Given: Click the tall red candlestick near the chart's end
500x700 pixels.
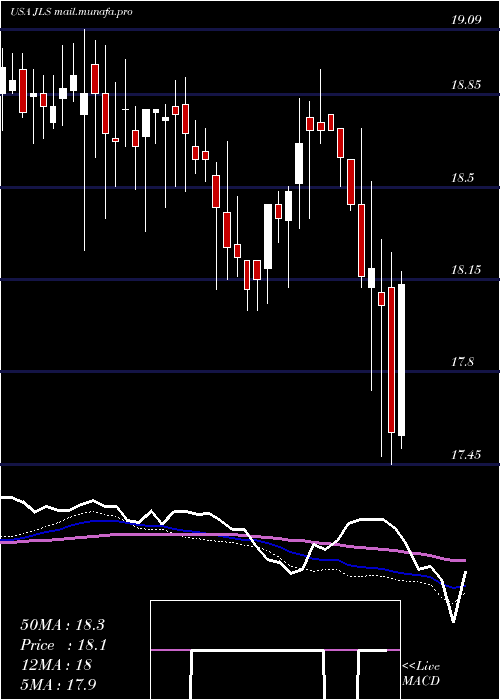Looking at the screenshot, I should 392,360.
